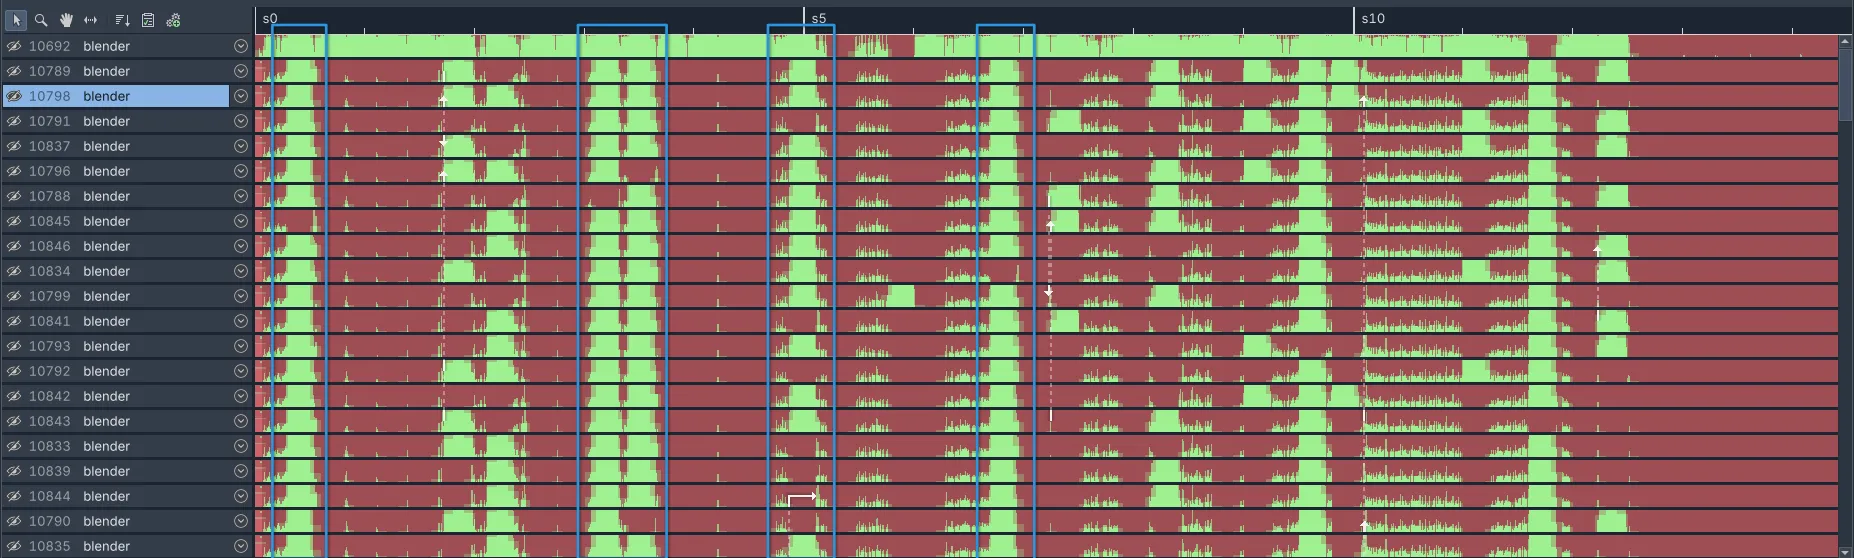This screenshot has height=558, width=1854.
Task: Select the horizontal range measure tool
Action: click(91, 20)
